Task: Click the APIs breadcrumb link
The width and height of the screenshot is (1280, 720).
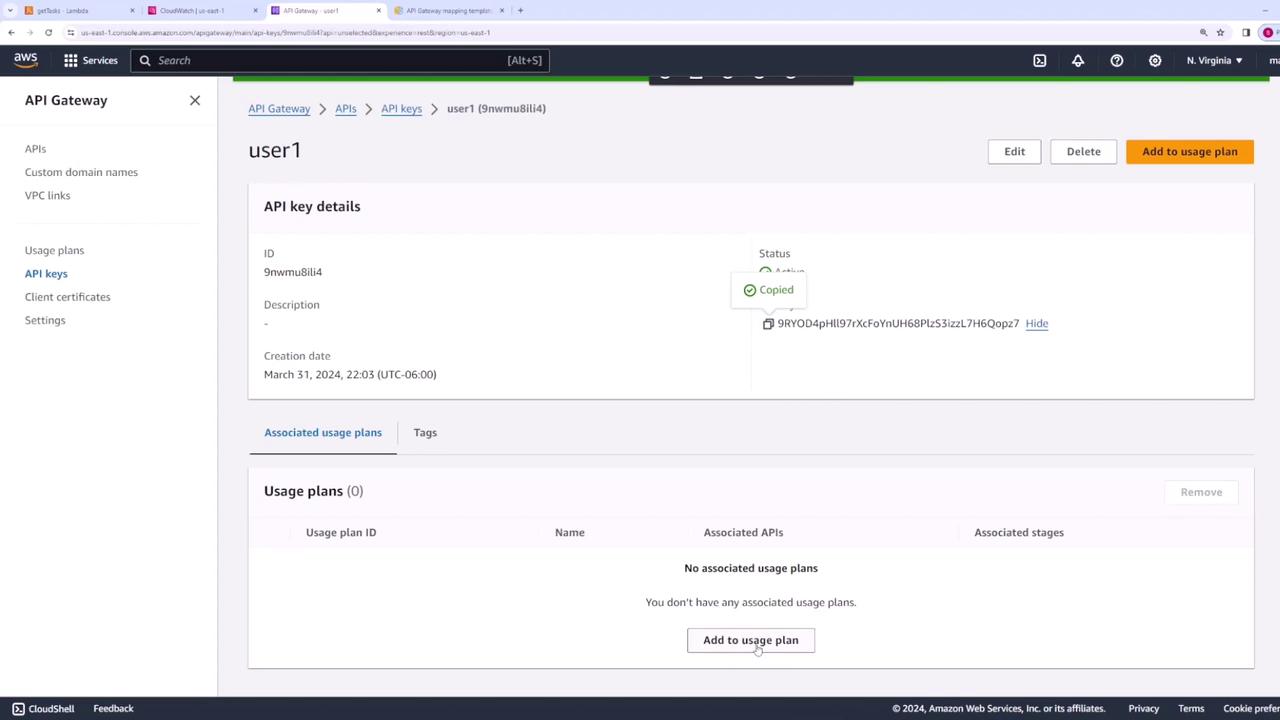Action: [x=346, y=108]
